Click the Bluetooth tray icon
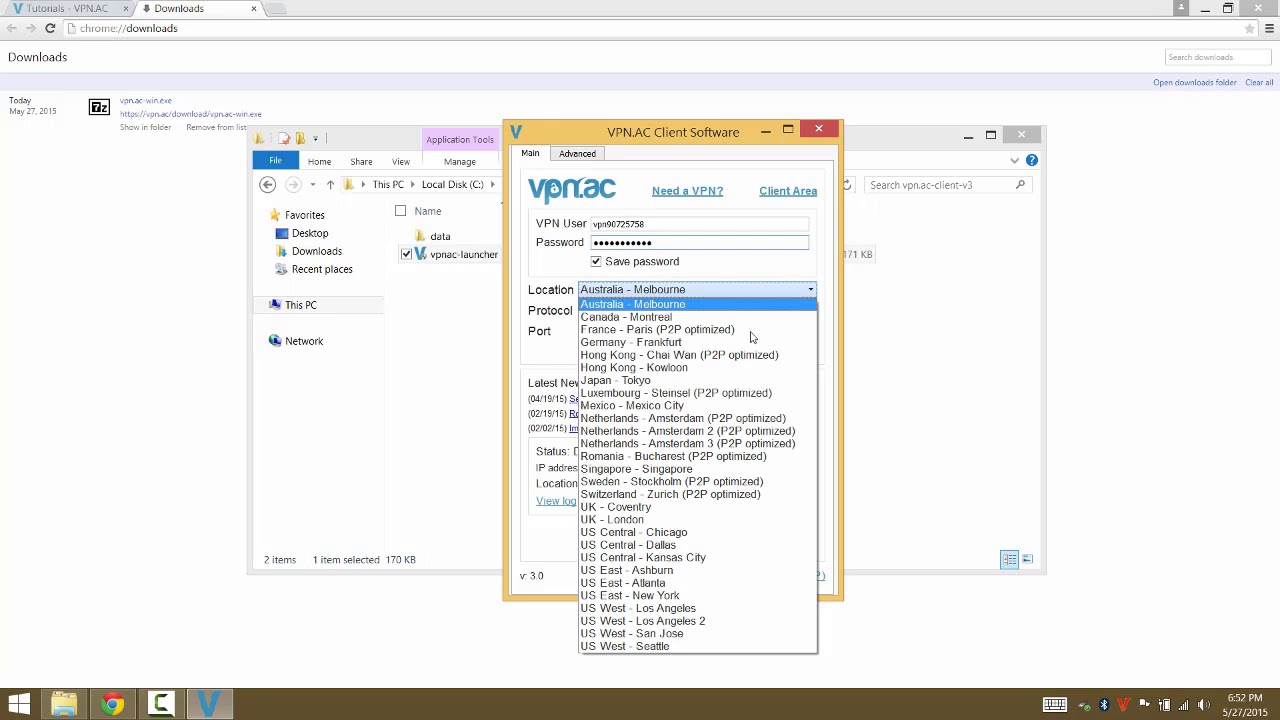 (x=1104, y=705)
